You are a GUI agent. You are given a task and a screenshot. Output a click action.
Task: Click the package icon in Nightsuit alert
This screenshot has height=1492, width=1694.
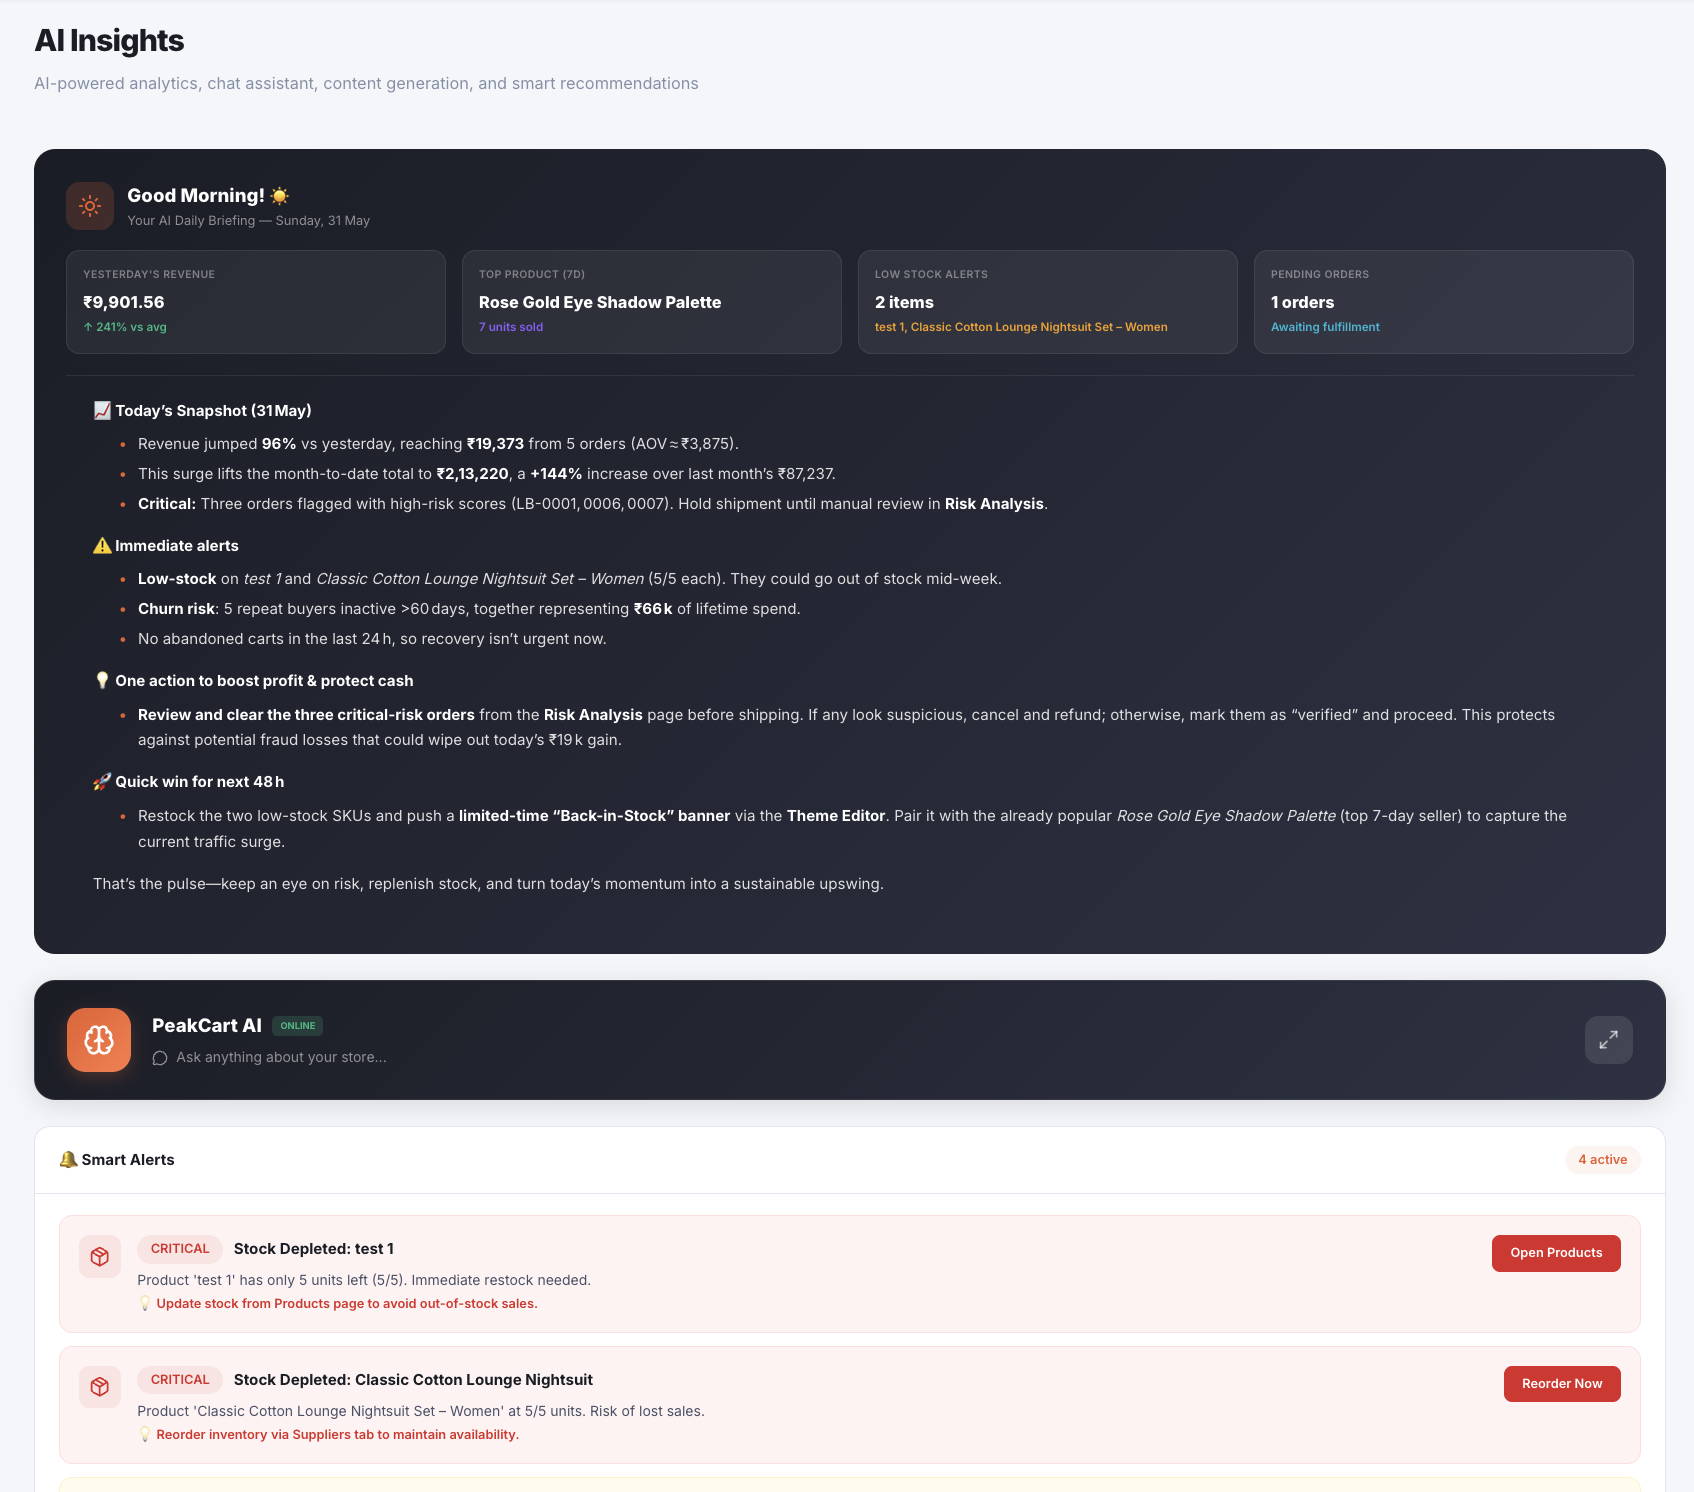pos(100,1387)
